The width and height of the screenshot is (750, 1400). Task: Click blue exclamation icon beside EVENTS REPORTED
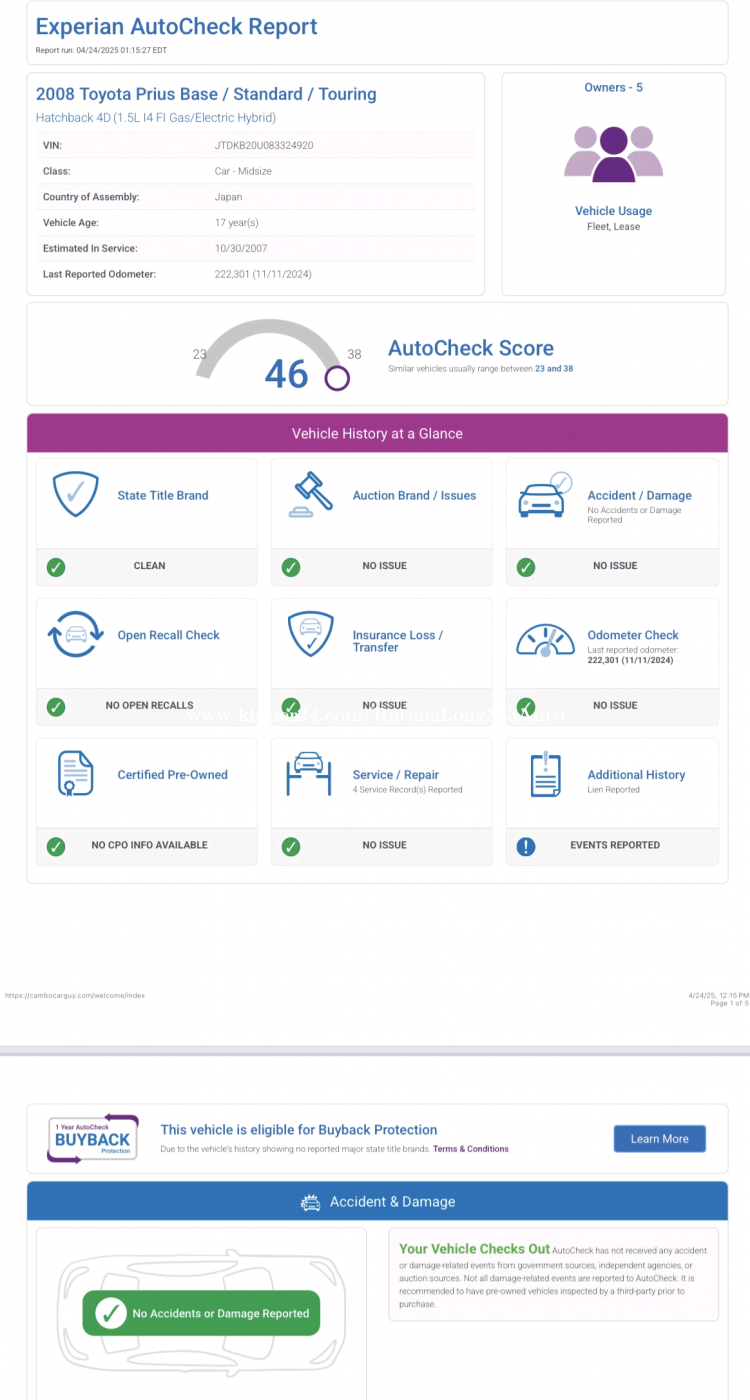point(526,847)
